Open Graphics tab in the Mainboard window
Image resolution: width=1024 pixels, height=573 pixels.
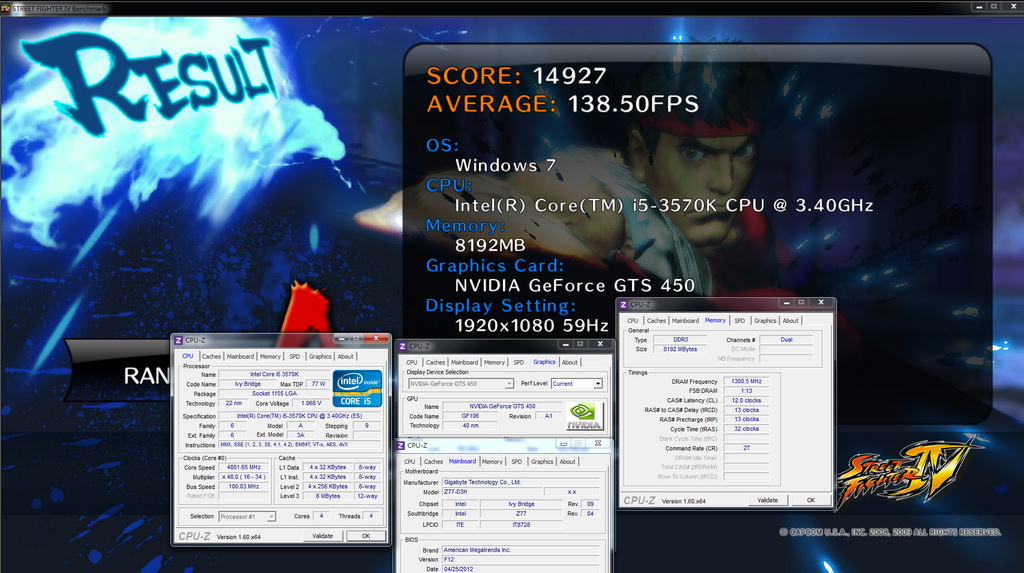pos(542,462)
